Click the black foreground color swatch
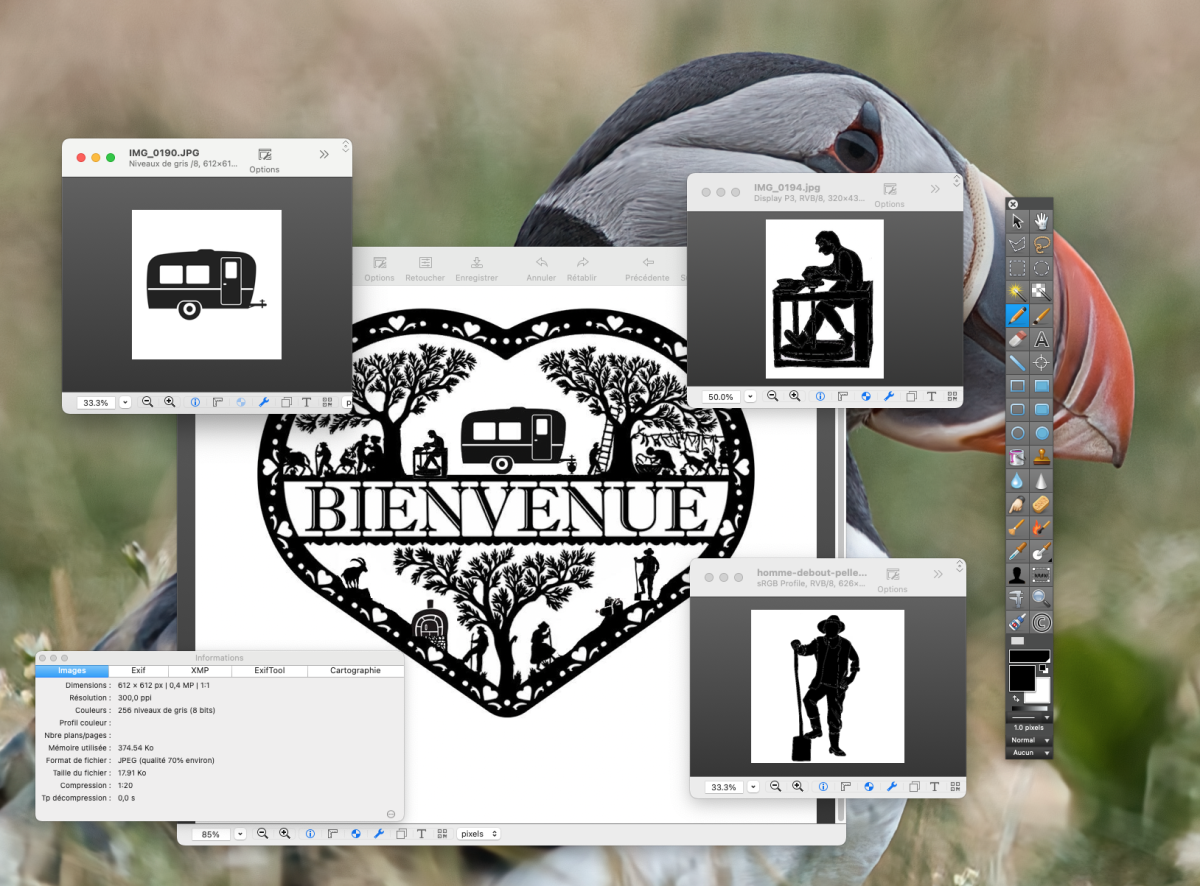Screen dimensions: 1200x886 pyautogui.click(x=1021, y=678)
